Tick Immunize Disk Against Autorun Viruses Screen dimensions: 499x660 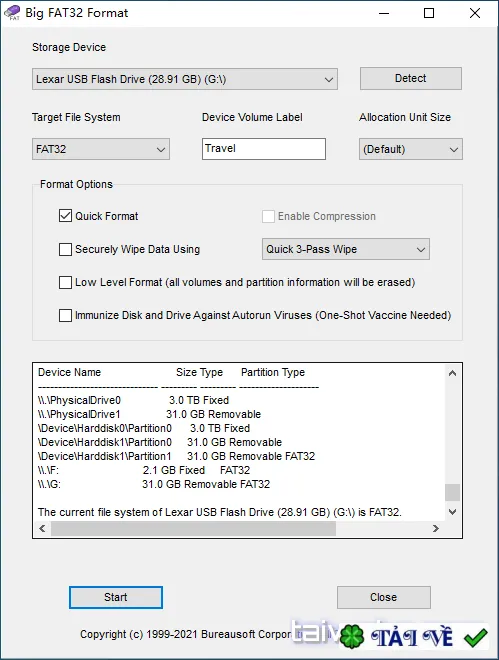pos(65,315)
